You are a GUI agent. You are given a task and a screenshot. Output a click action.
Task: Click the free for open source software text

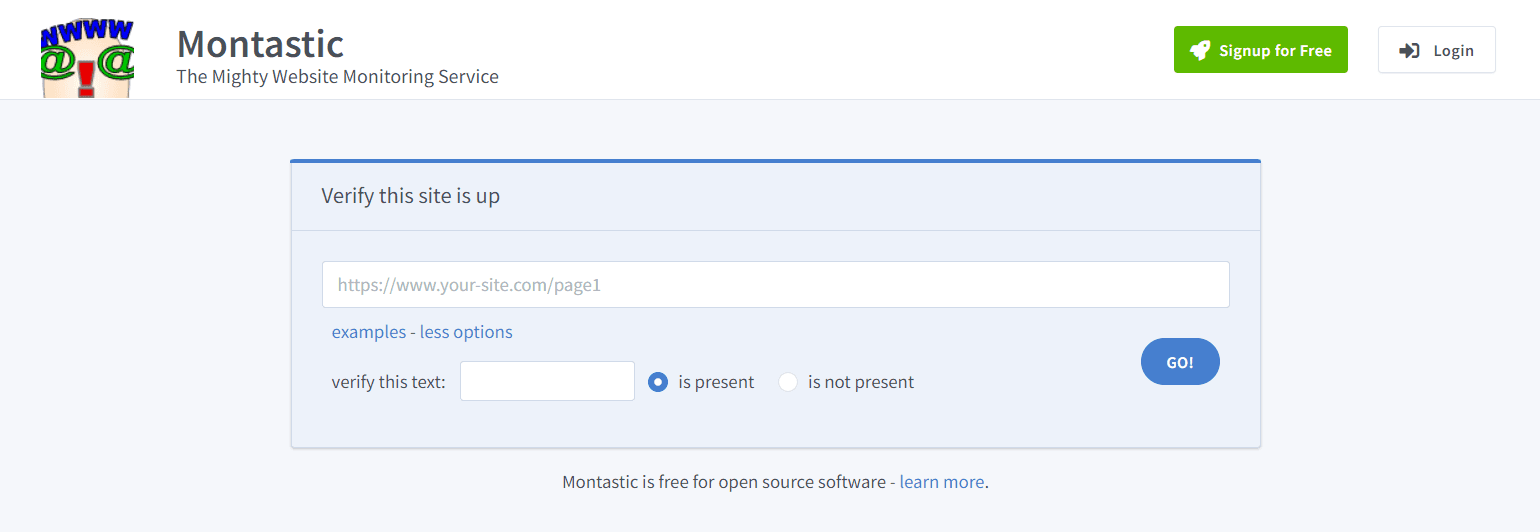tap(725, 482)
